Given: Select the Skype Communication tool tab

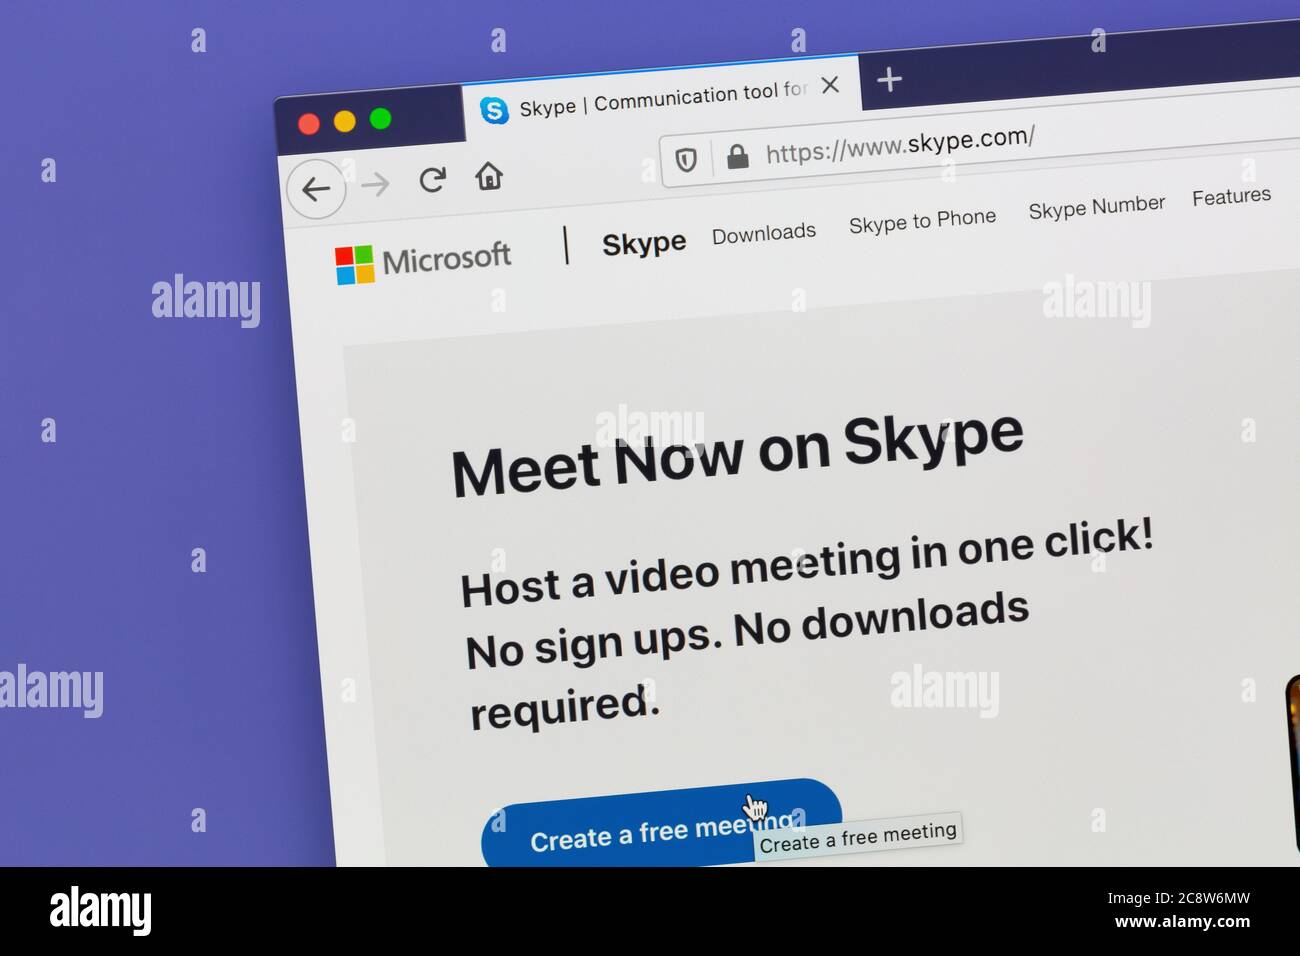Looking at the screenshot, I should pos(662,100).
